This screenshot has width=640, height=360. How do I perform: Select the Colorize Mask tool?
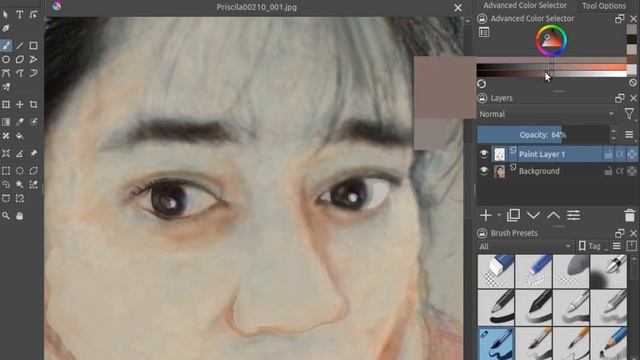pyautogui.click(x=33, y=122)
